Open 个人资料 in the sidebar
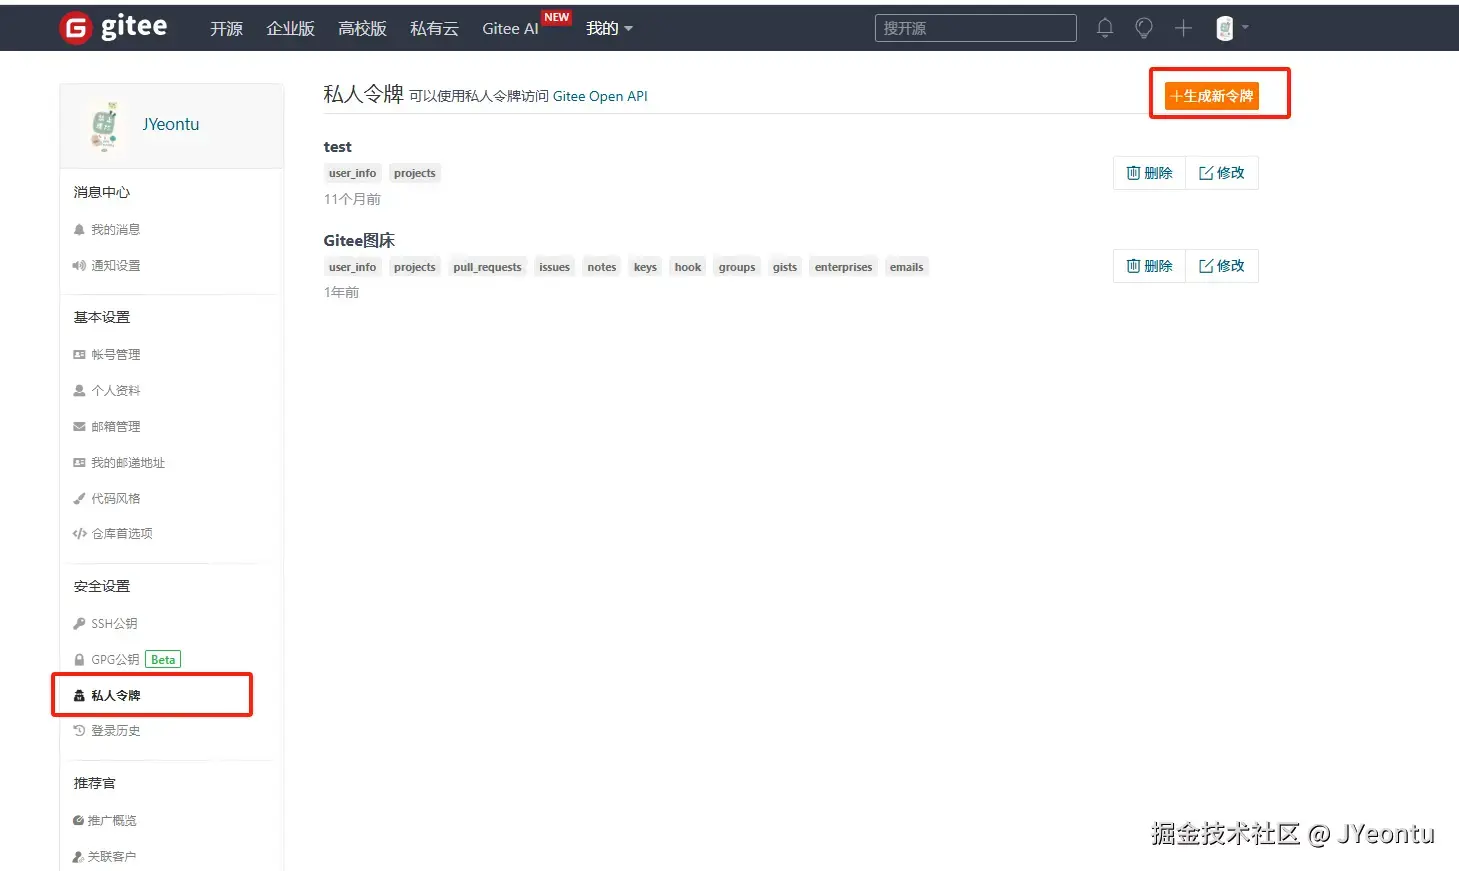This screenshot has width=1459, height=871. [107, 390]
